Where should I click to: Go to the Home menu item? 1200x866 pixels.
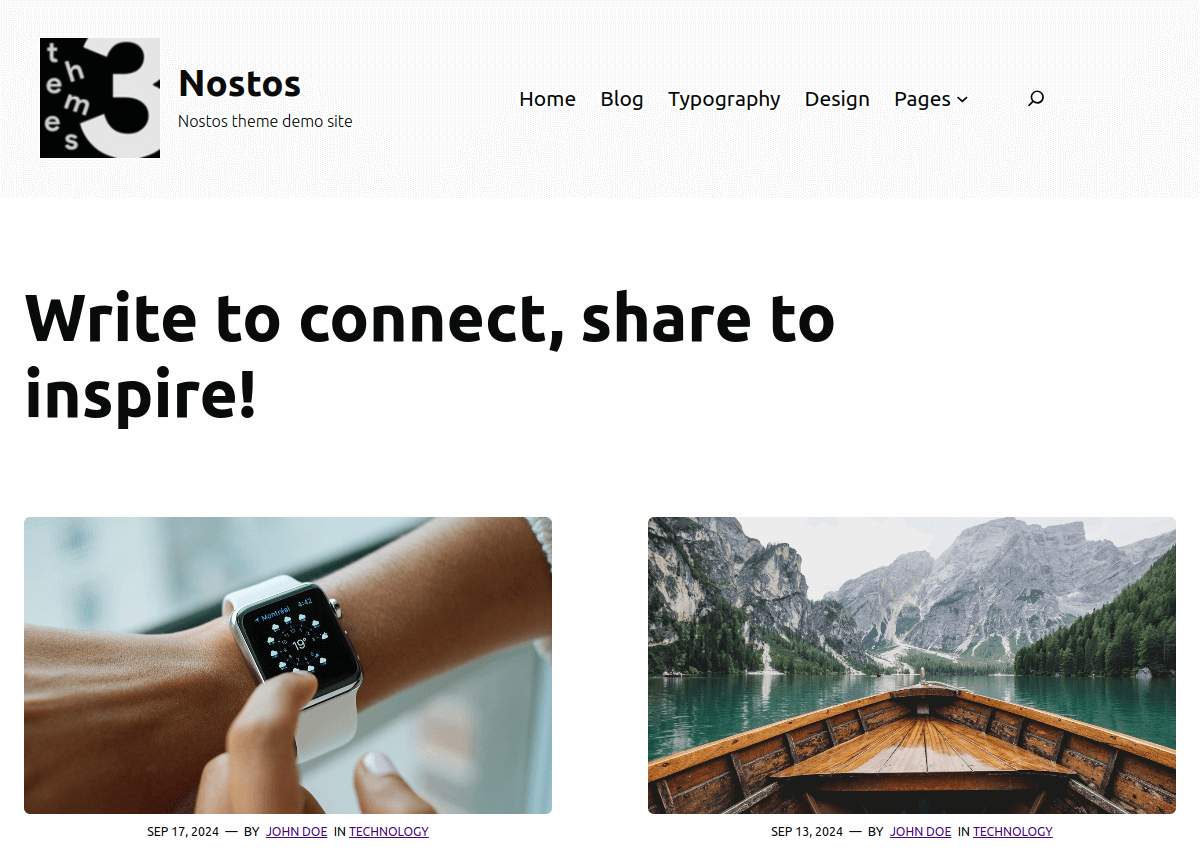[547, 99]
